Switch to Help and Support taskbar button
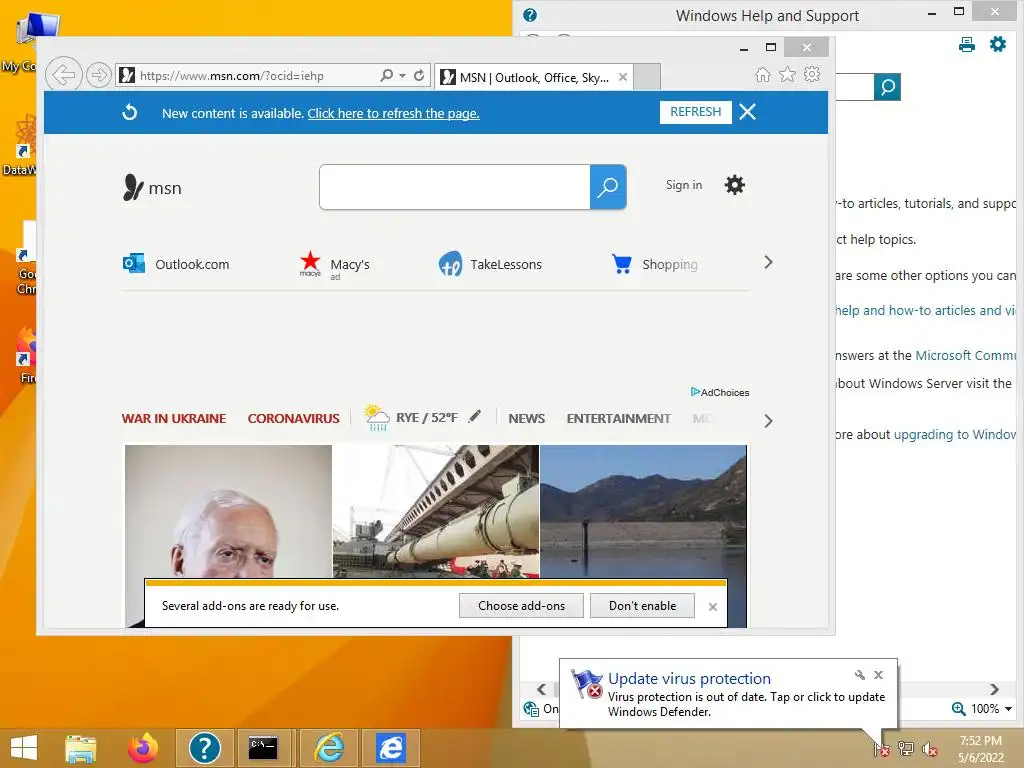Screen dimensions: 1024x768 tap(204, 748)
